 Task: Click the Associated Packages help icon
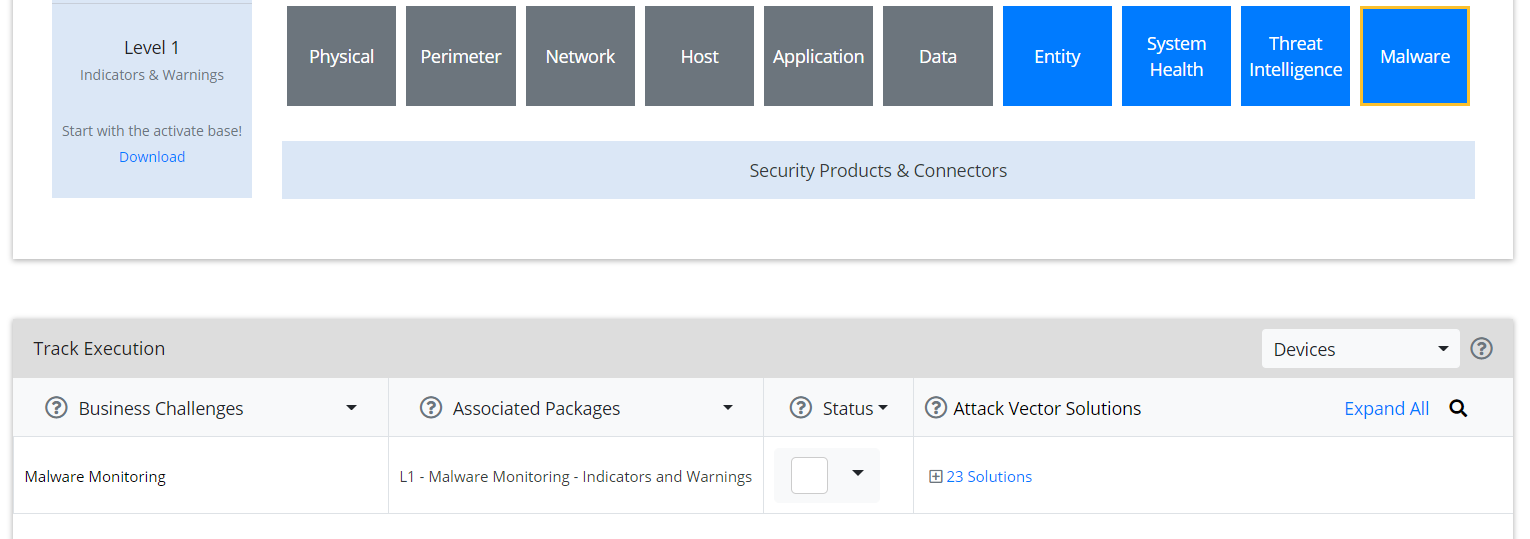[x=431, y=408]
